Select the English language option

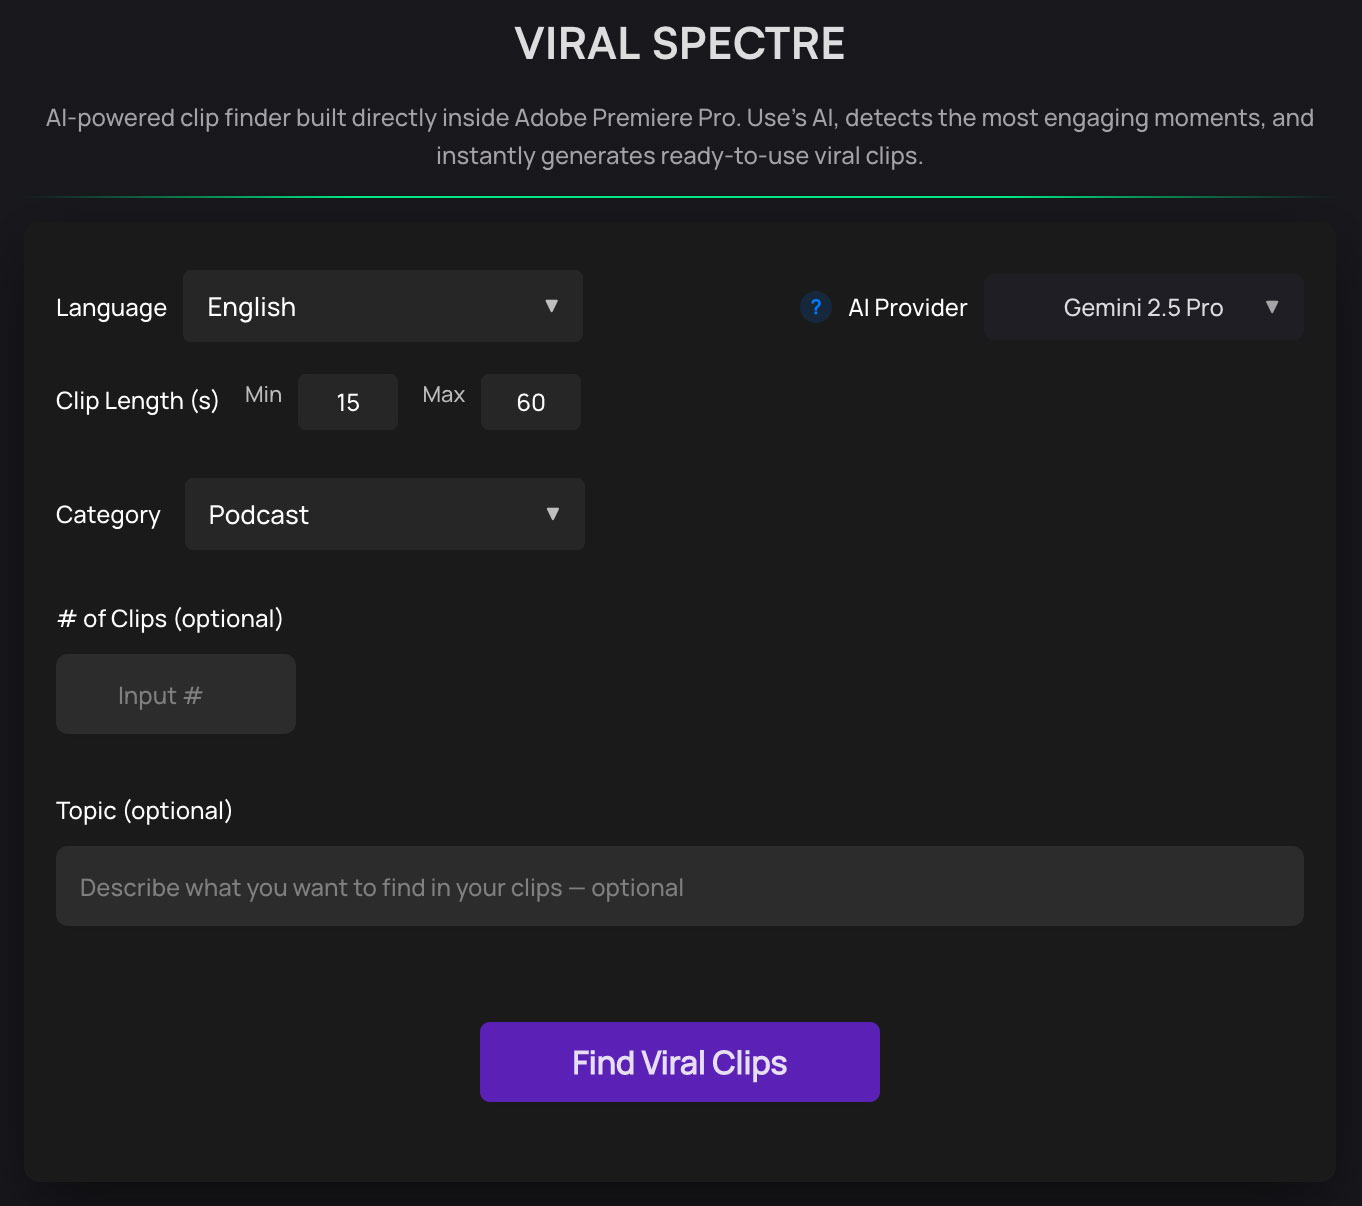(251, 307)
